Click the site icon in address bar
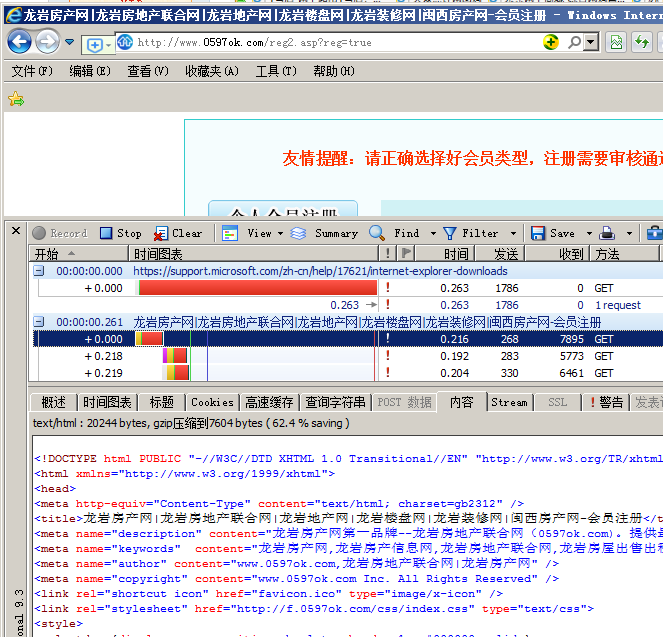This screenshot has width=663, height=637. point(125,42)
